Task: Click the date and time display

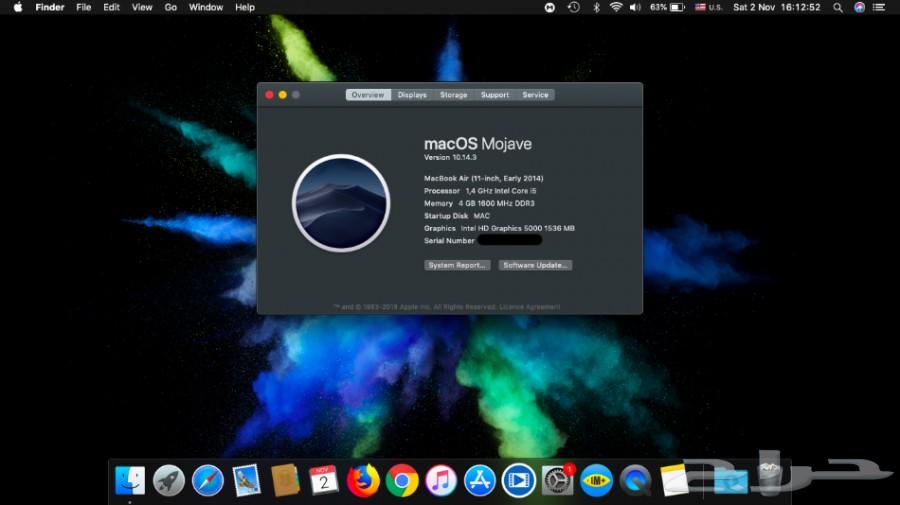Action: (777, 7)
